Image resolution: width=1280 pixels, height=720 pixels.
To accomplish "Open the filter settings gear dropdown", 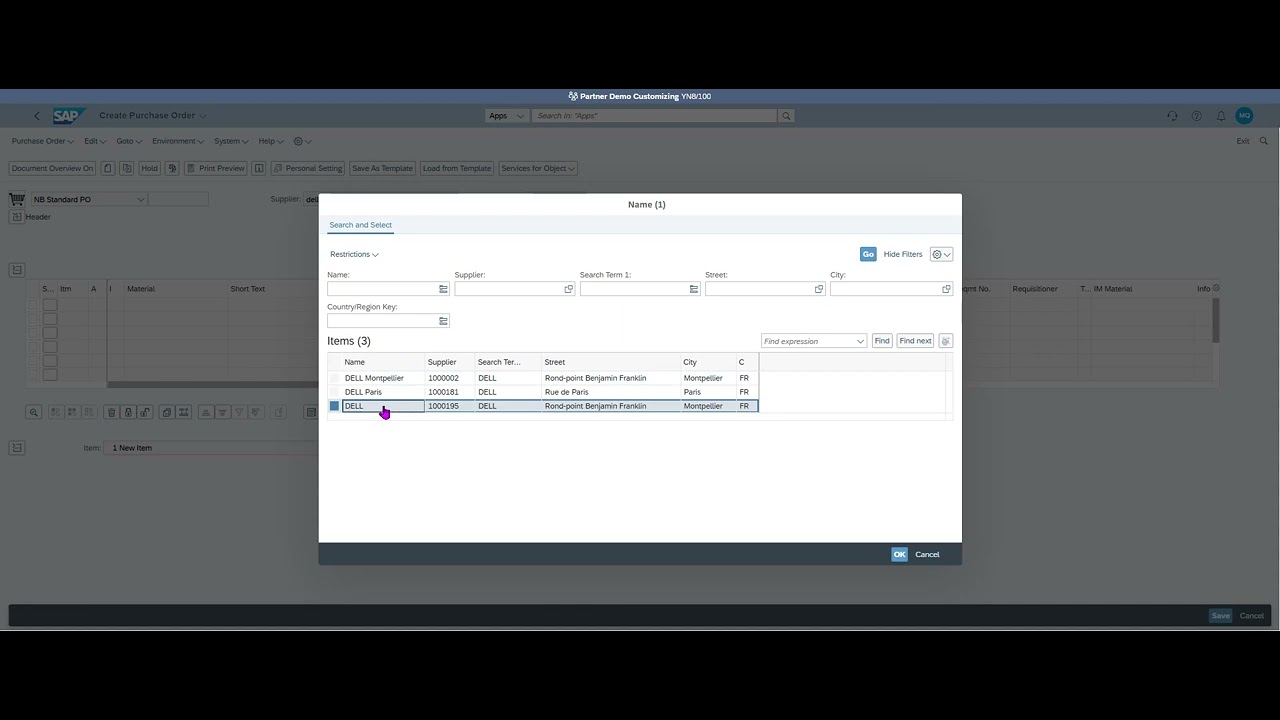I will click(941, 254).
